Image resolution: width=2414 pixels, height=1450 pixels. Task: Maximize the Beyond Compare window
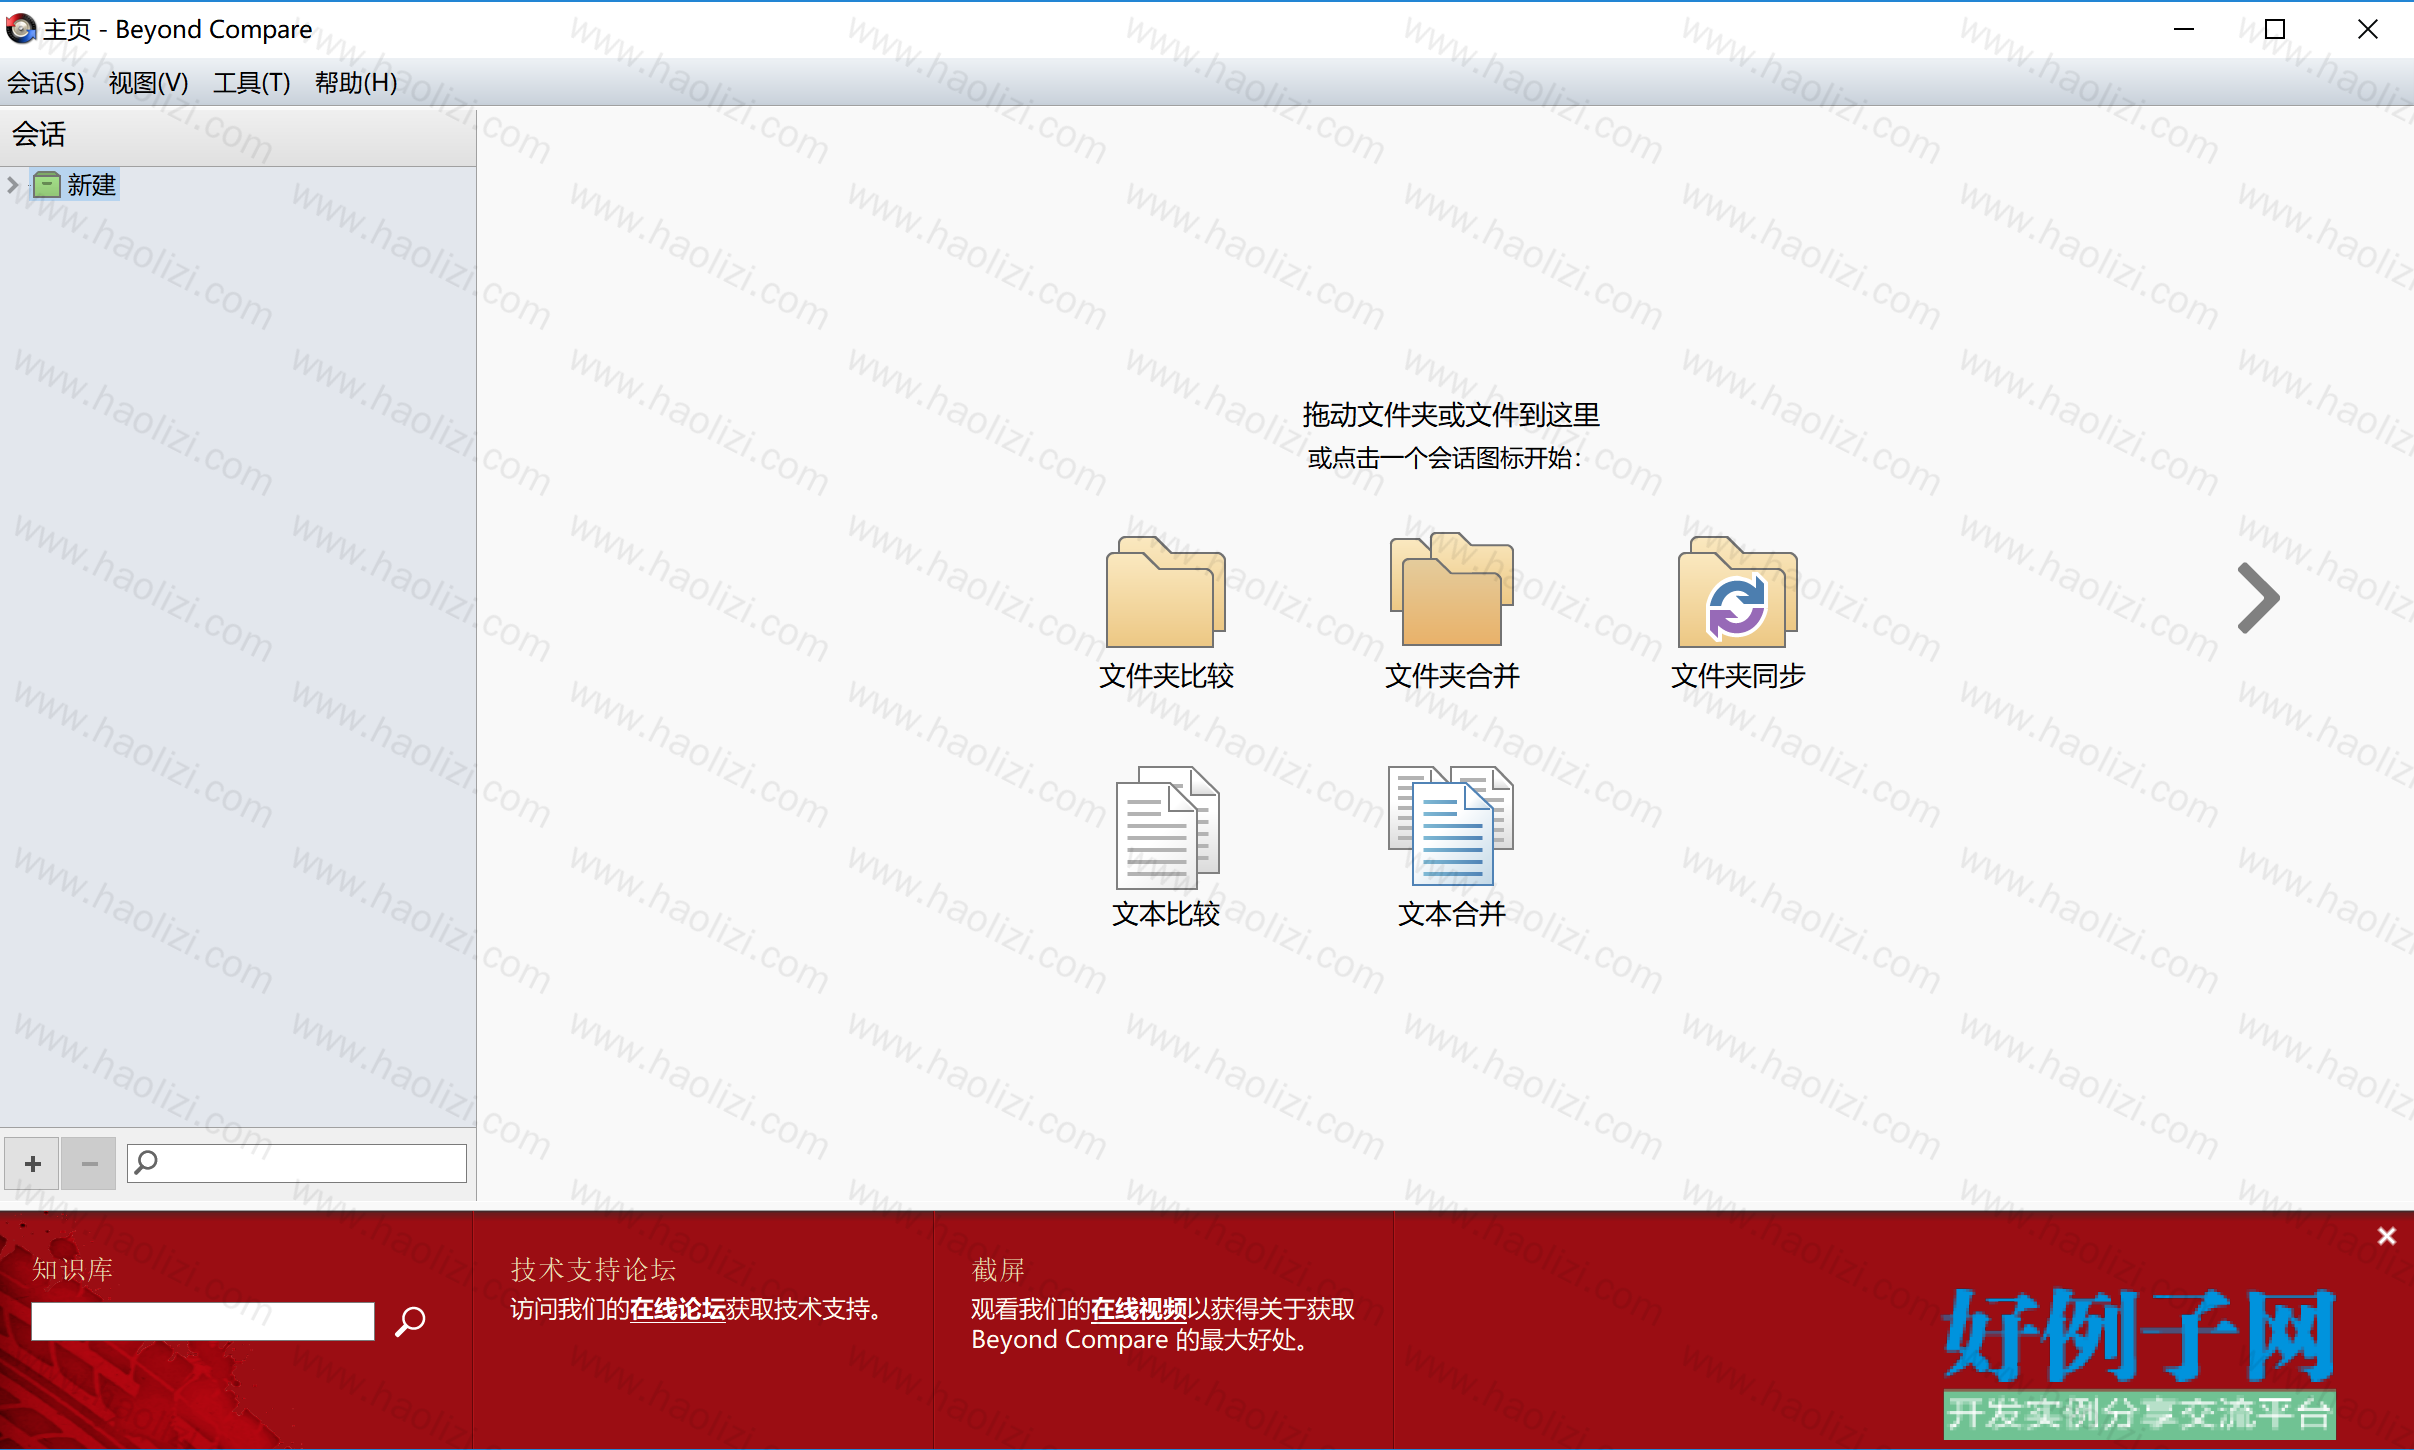[x=2275, y=29]
